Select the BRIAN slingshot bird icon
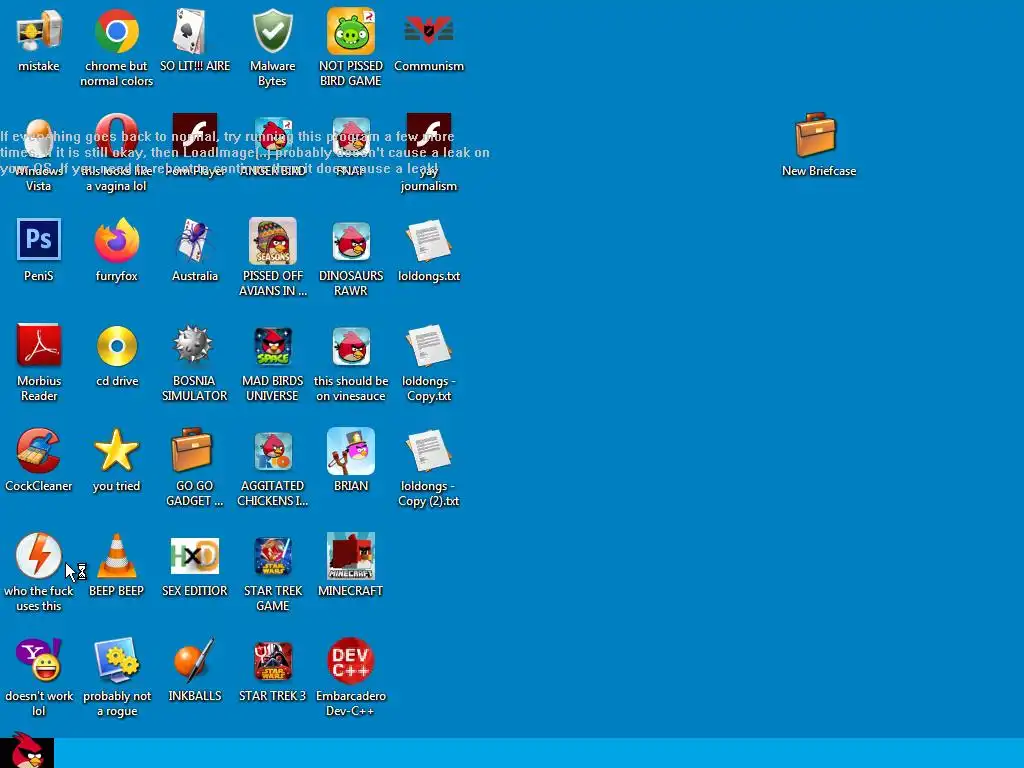The image size is (1024, 768). (351, 451)
